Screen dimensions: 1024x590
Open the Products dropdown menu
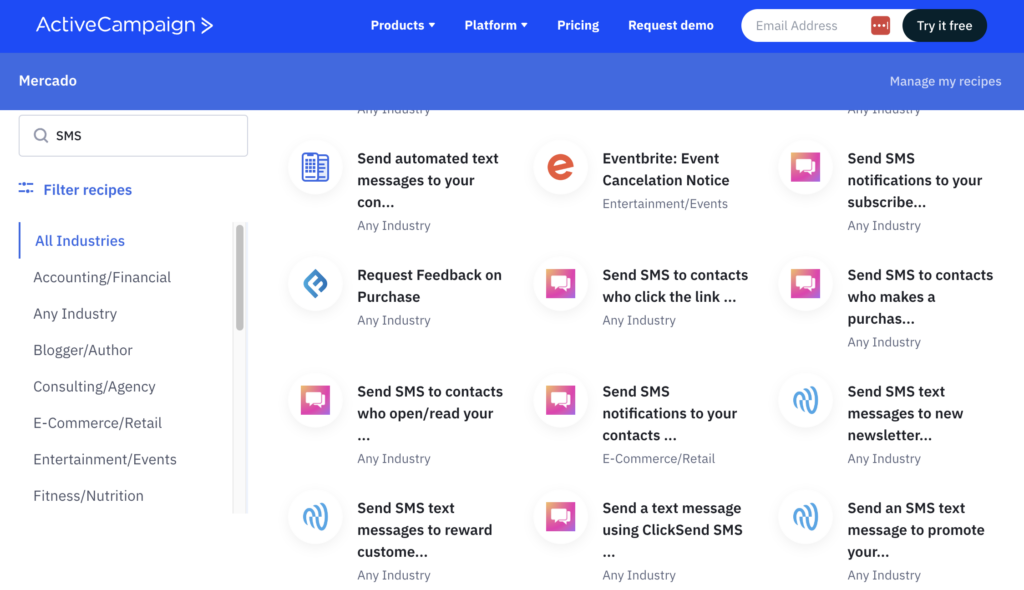(x=403, y=25)
